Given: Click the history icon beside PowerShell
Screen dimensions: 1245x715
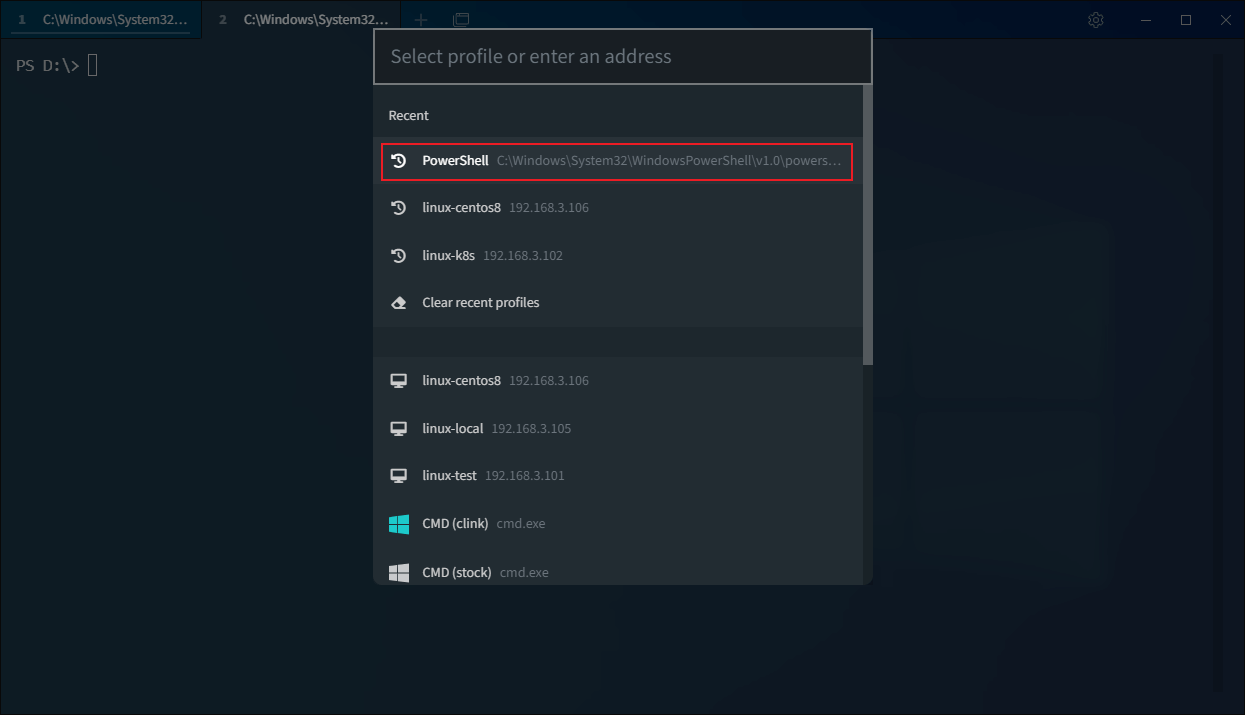Looking at the screenshot, I should [x=398, y=161].
